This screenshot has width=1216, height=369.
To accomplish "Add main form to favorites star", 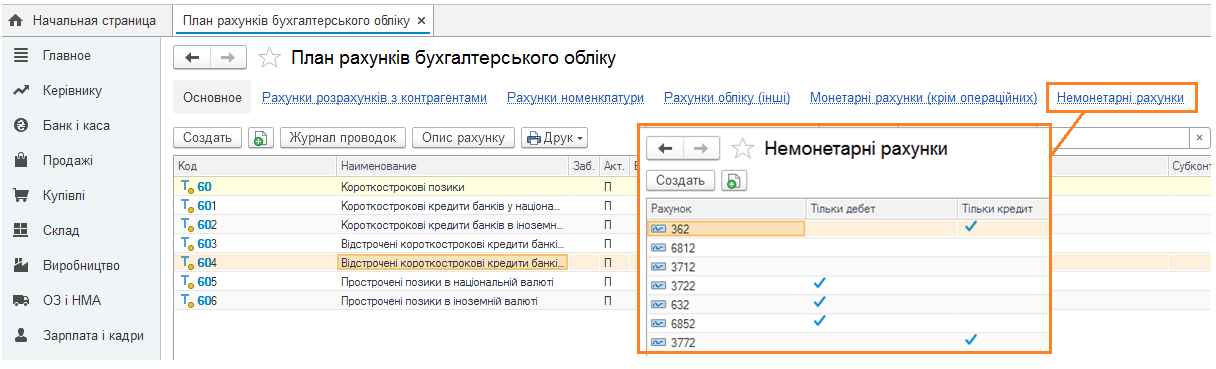I will point(269,58).
